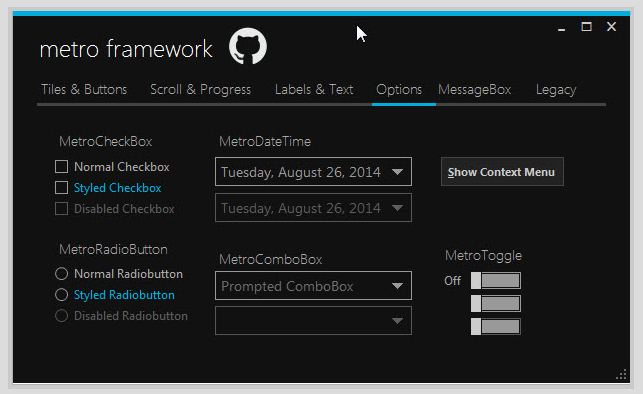Switch to the Legacy tab
This screenshot has height=394, width=643.
[556, 90]
